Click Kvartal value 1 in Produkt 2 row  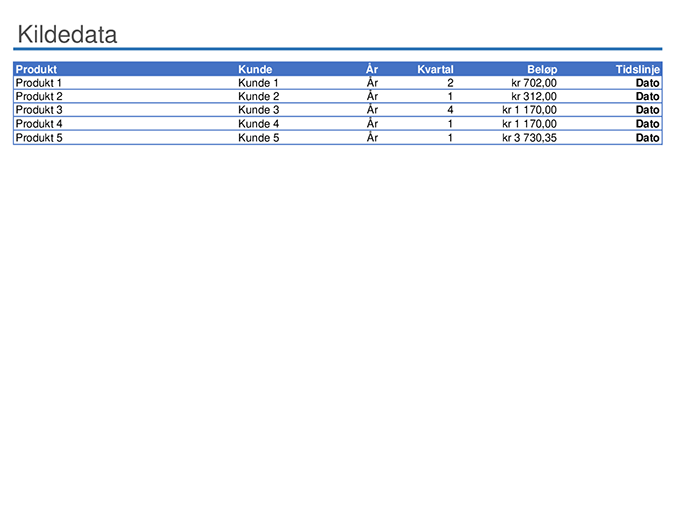[450, 96]
